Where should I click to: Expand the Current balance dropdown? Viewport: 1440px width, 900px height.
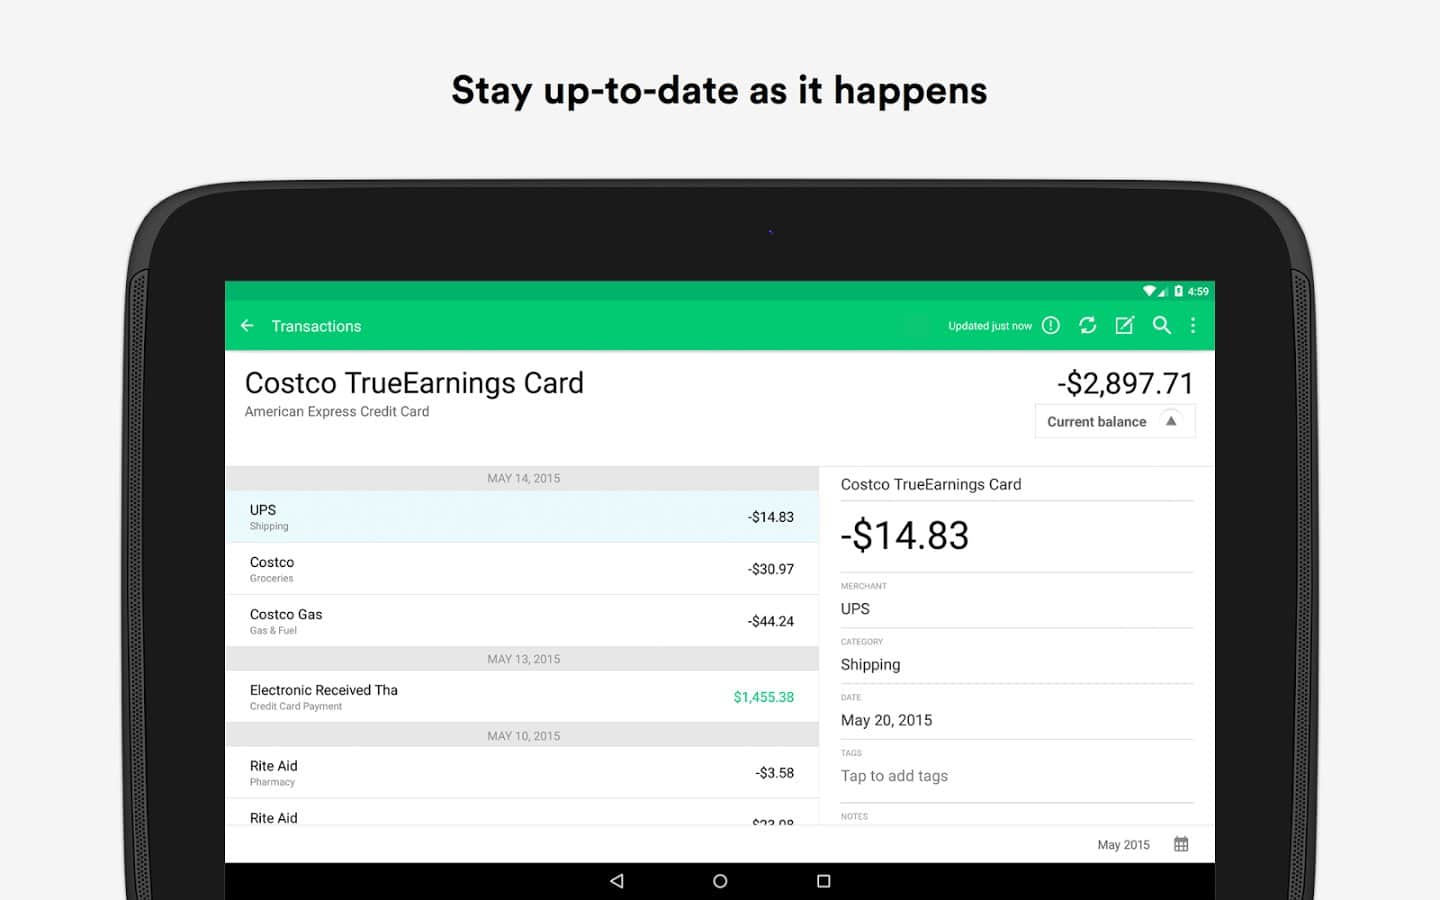coord(1114,422)
